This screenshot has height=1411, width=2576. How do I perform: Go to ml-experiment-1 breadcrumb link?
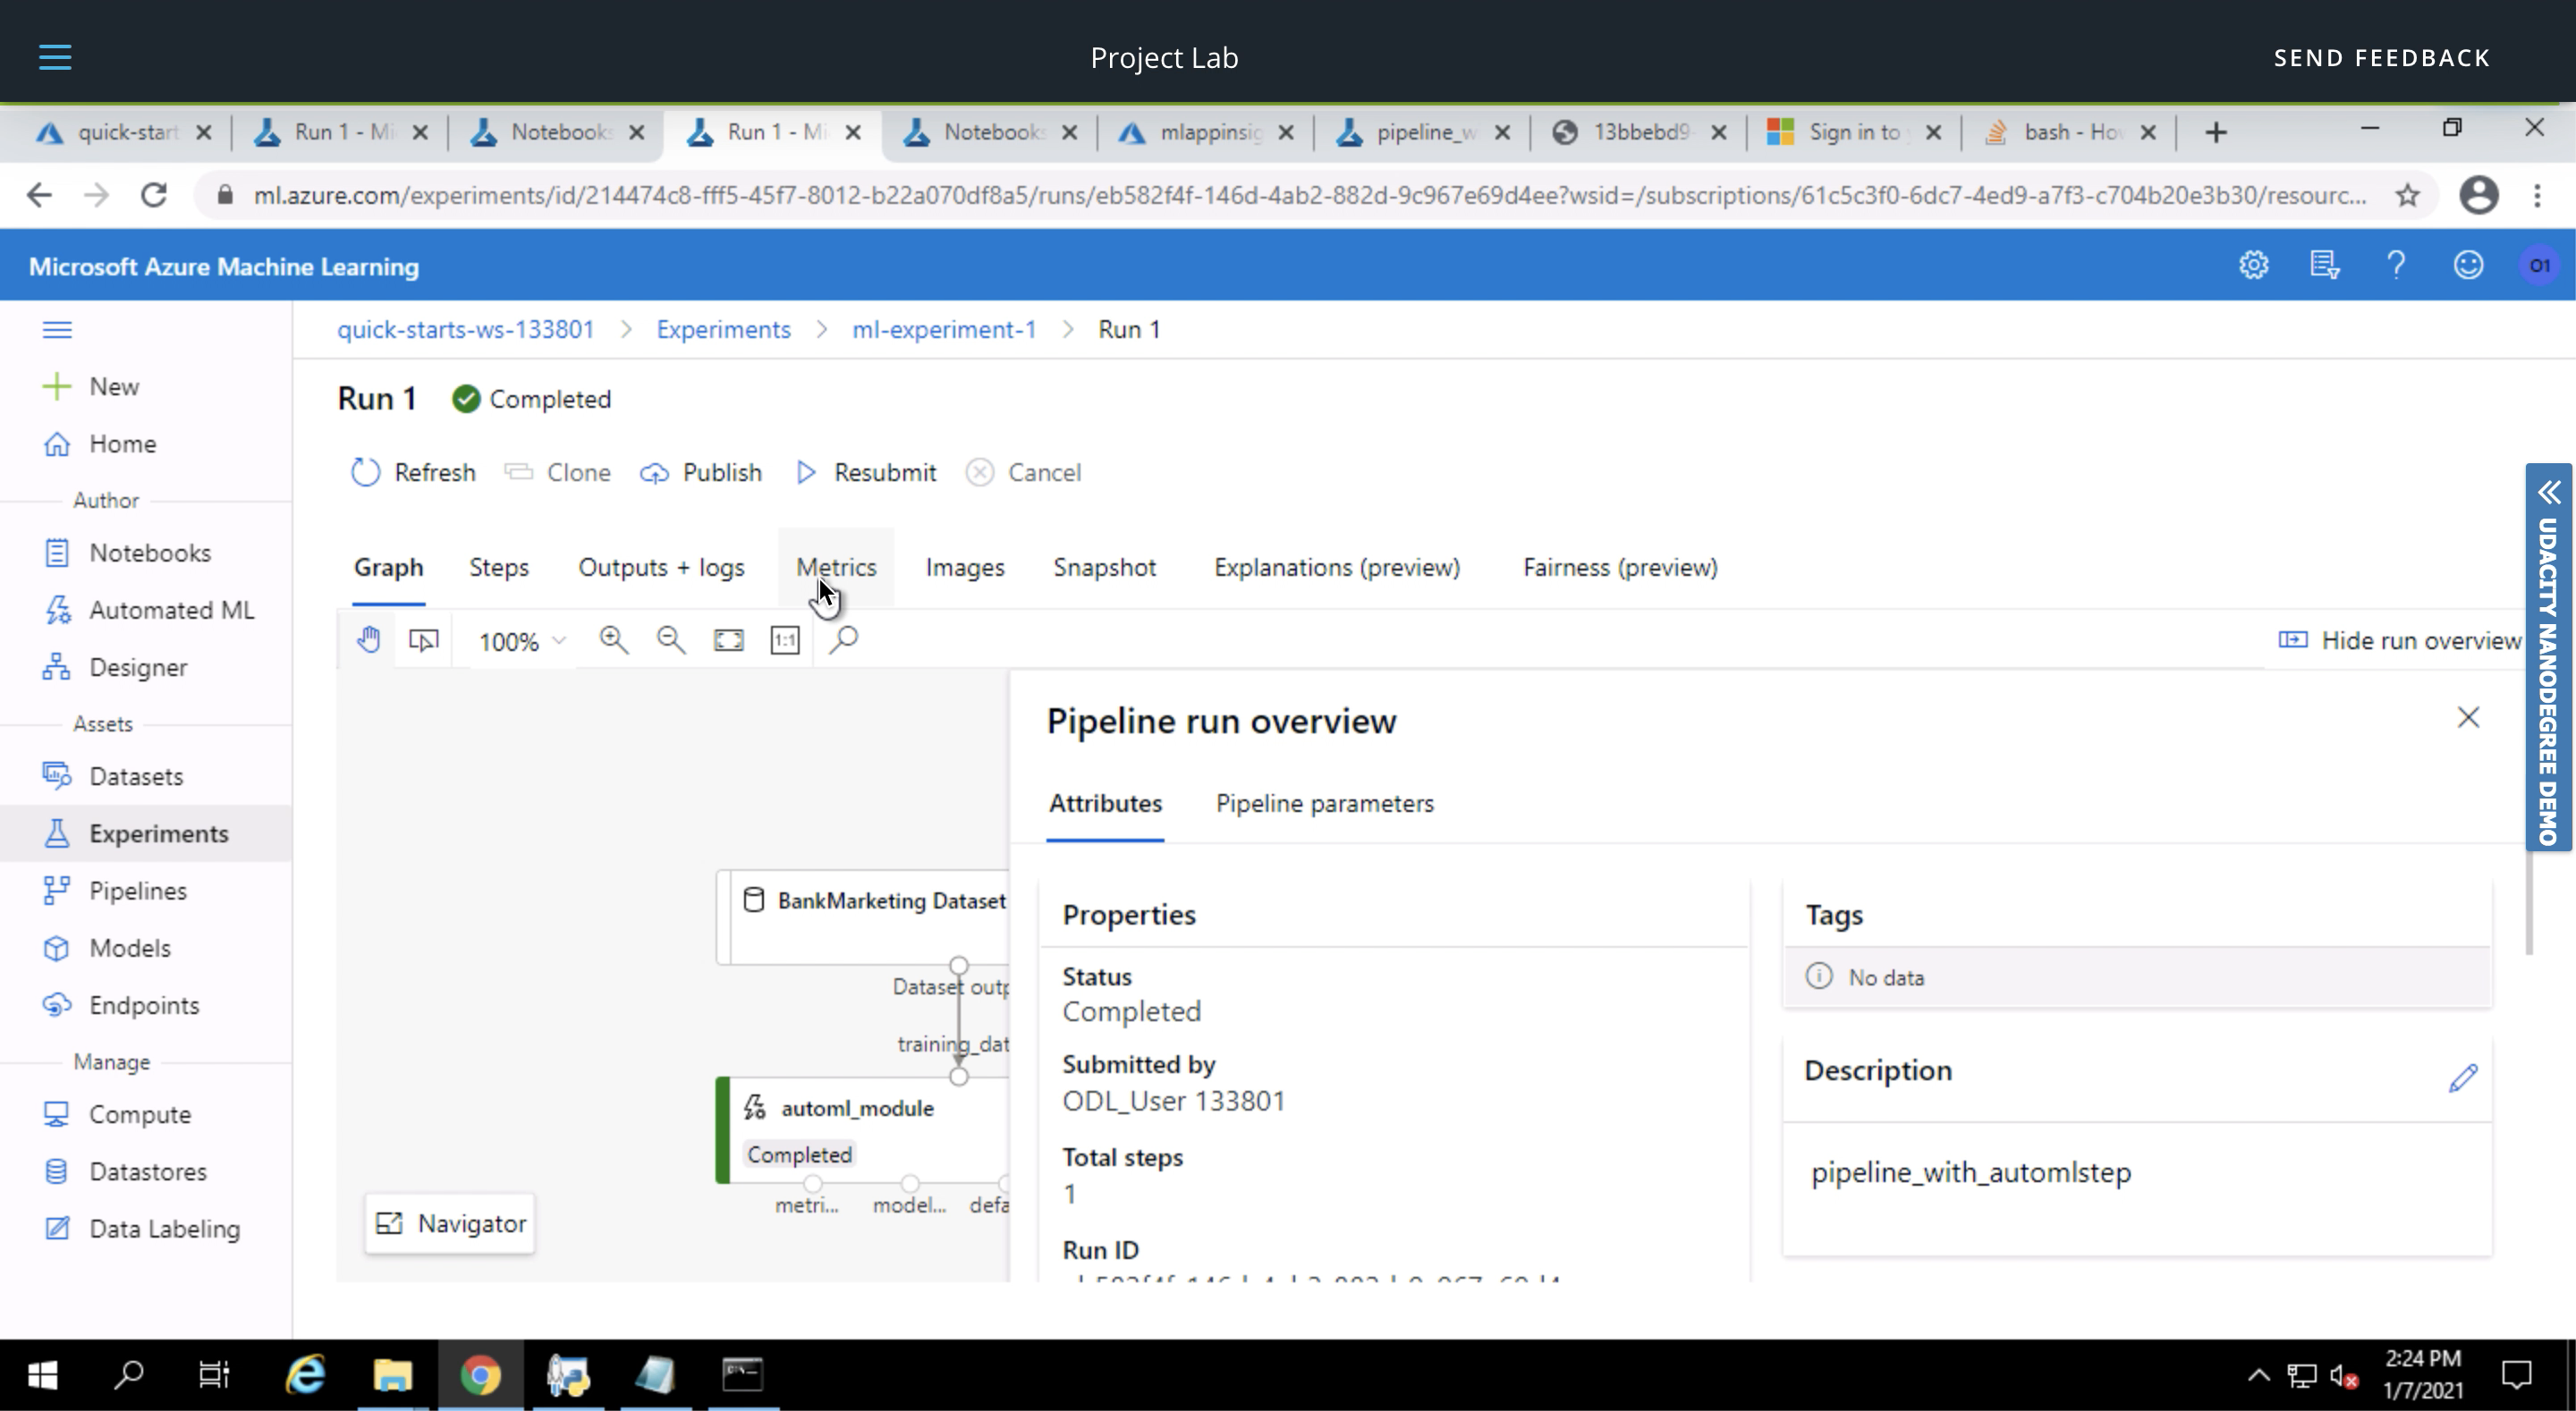(x=943, y=329)
